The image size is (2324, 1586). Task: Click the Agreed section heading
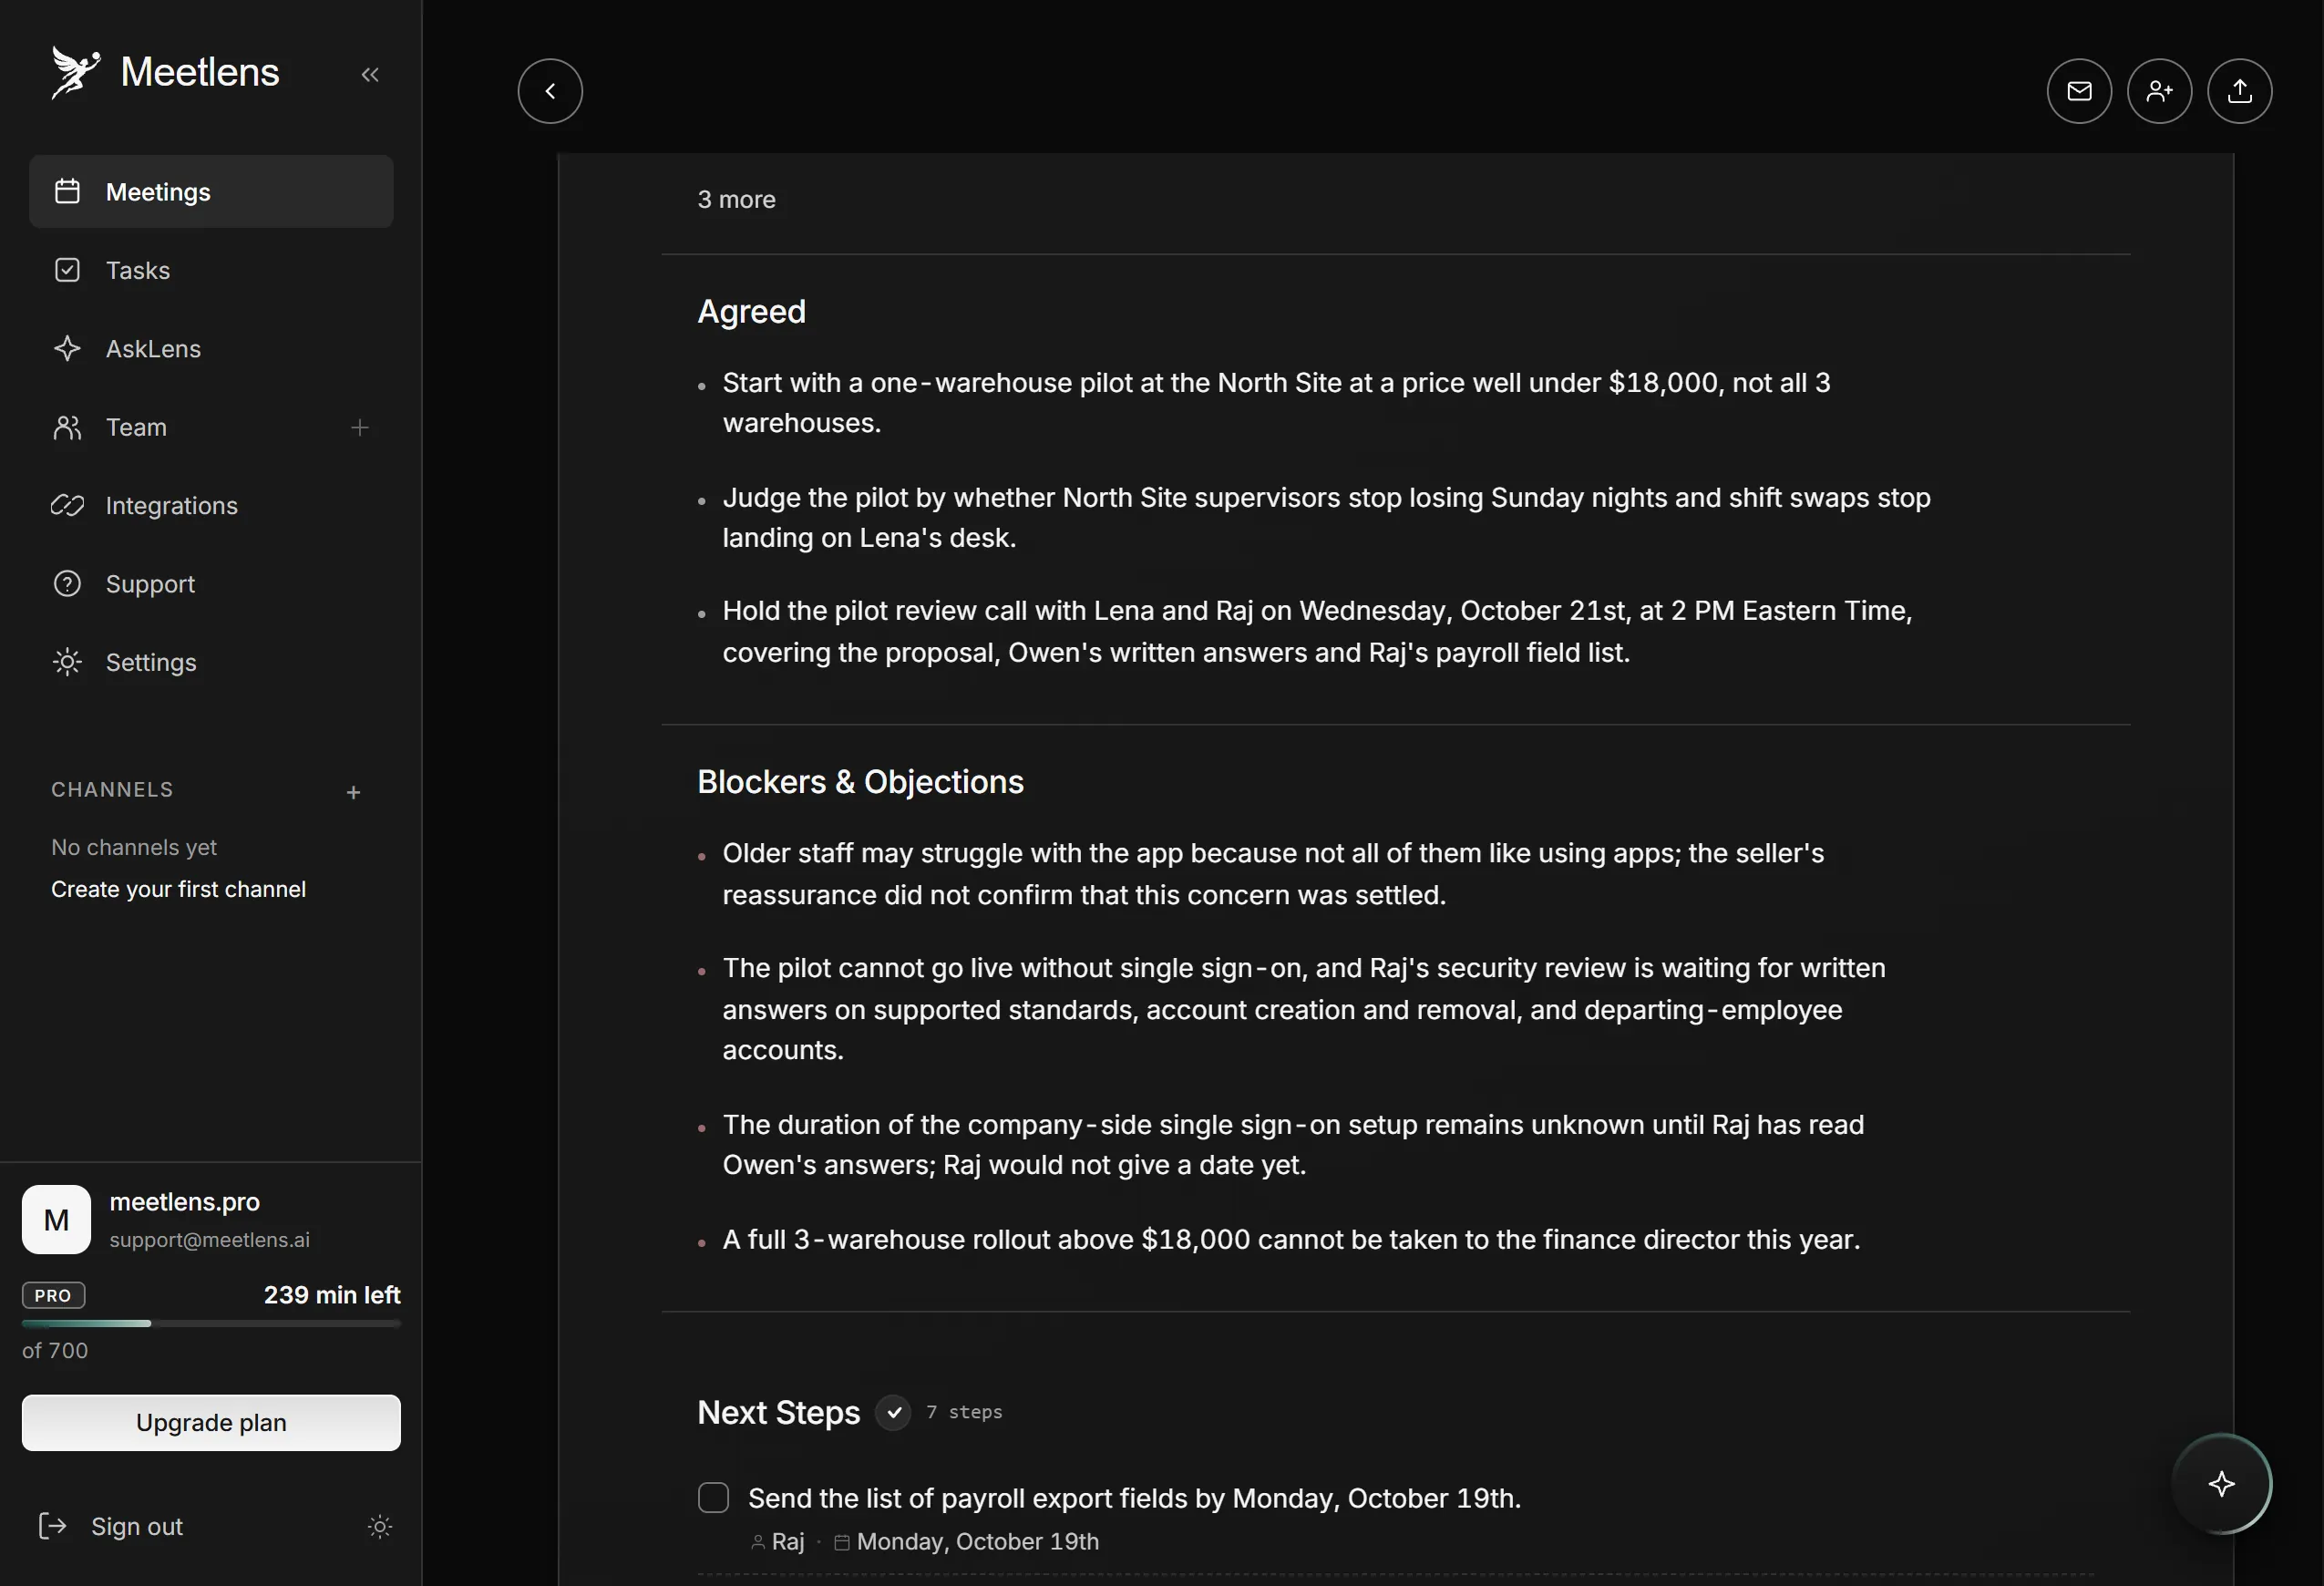pos(751,311)
